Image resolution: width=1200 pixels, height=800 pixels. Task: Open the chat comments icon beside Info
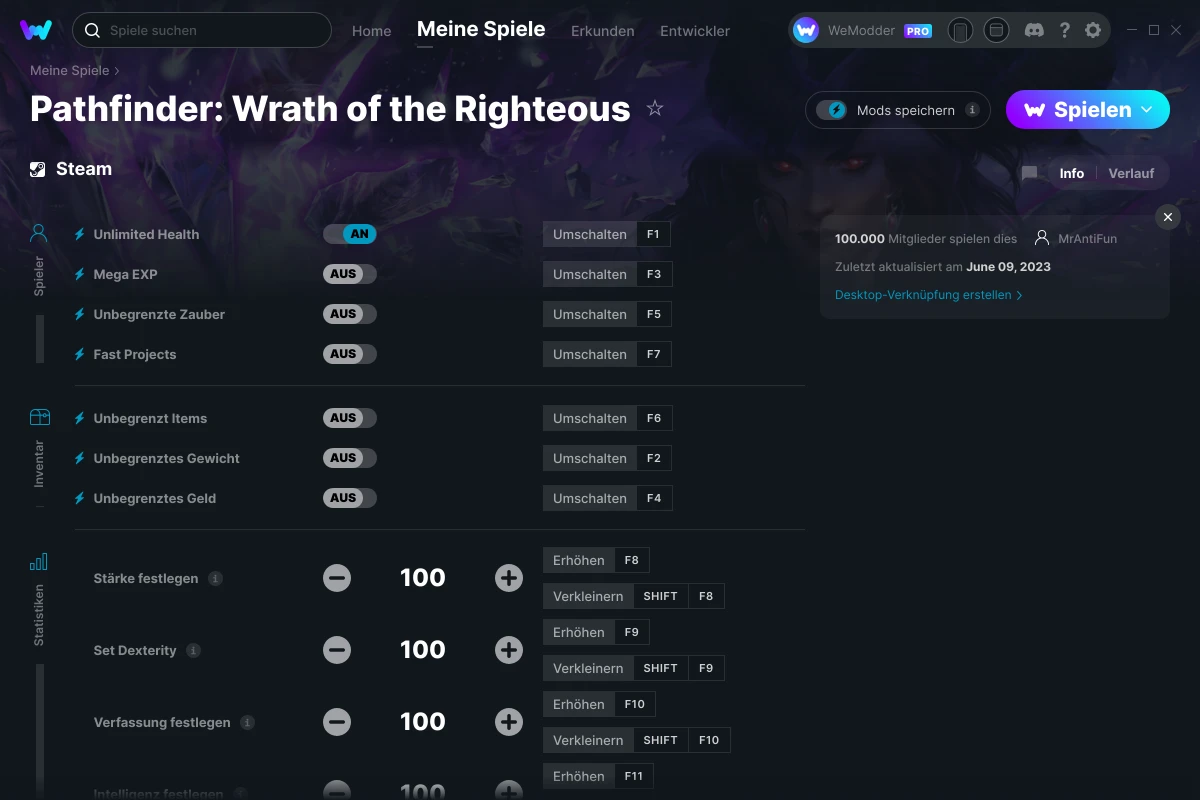(x=1029, y=173)
